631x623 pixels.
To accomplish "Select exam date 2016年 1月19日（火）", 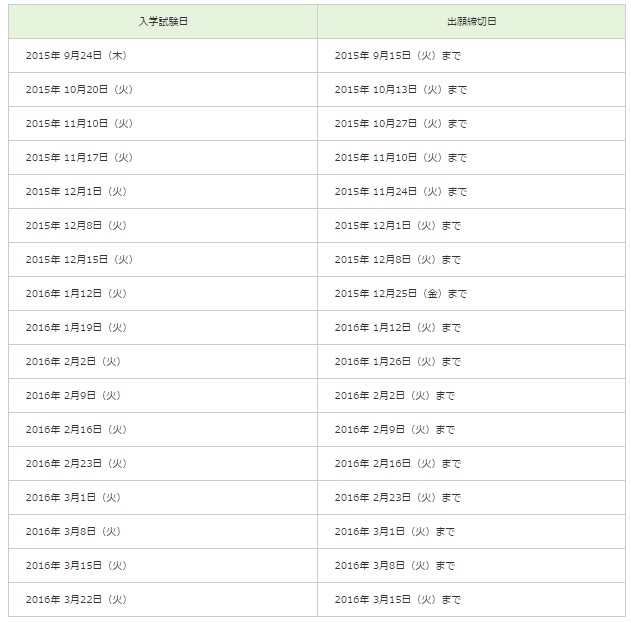I will coord(76,328).
